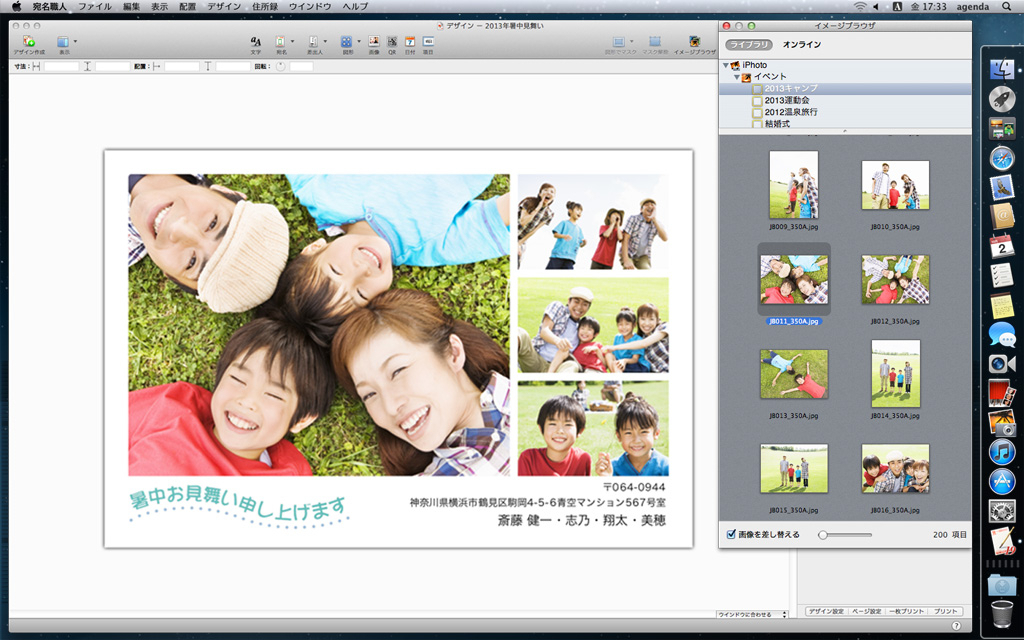Image resolution: width=1024 pixels, height=640 pixels.
Task: Open Launchpad rocket icon in Dock
Action: pyautogui.click(x=1002, y=99)
